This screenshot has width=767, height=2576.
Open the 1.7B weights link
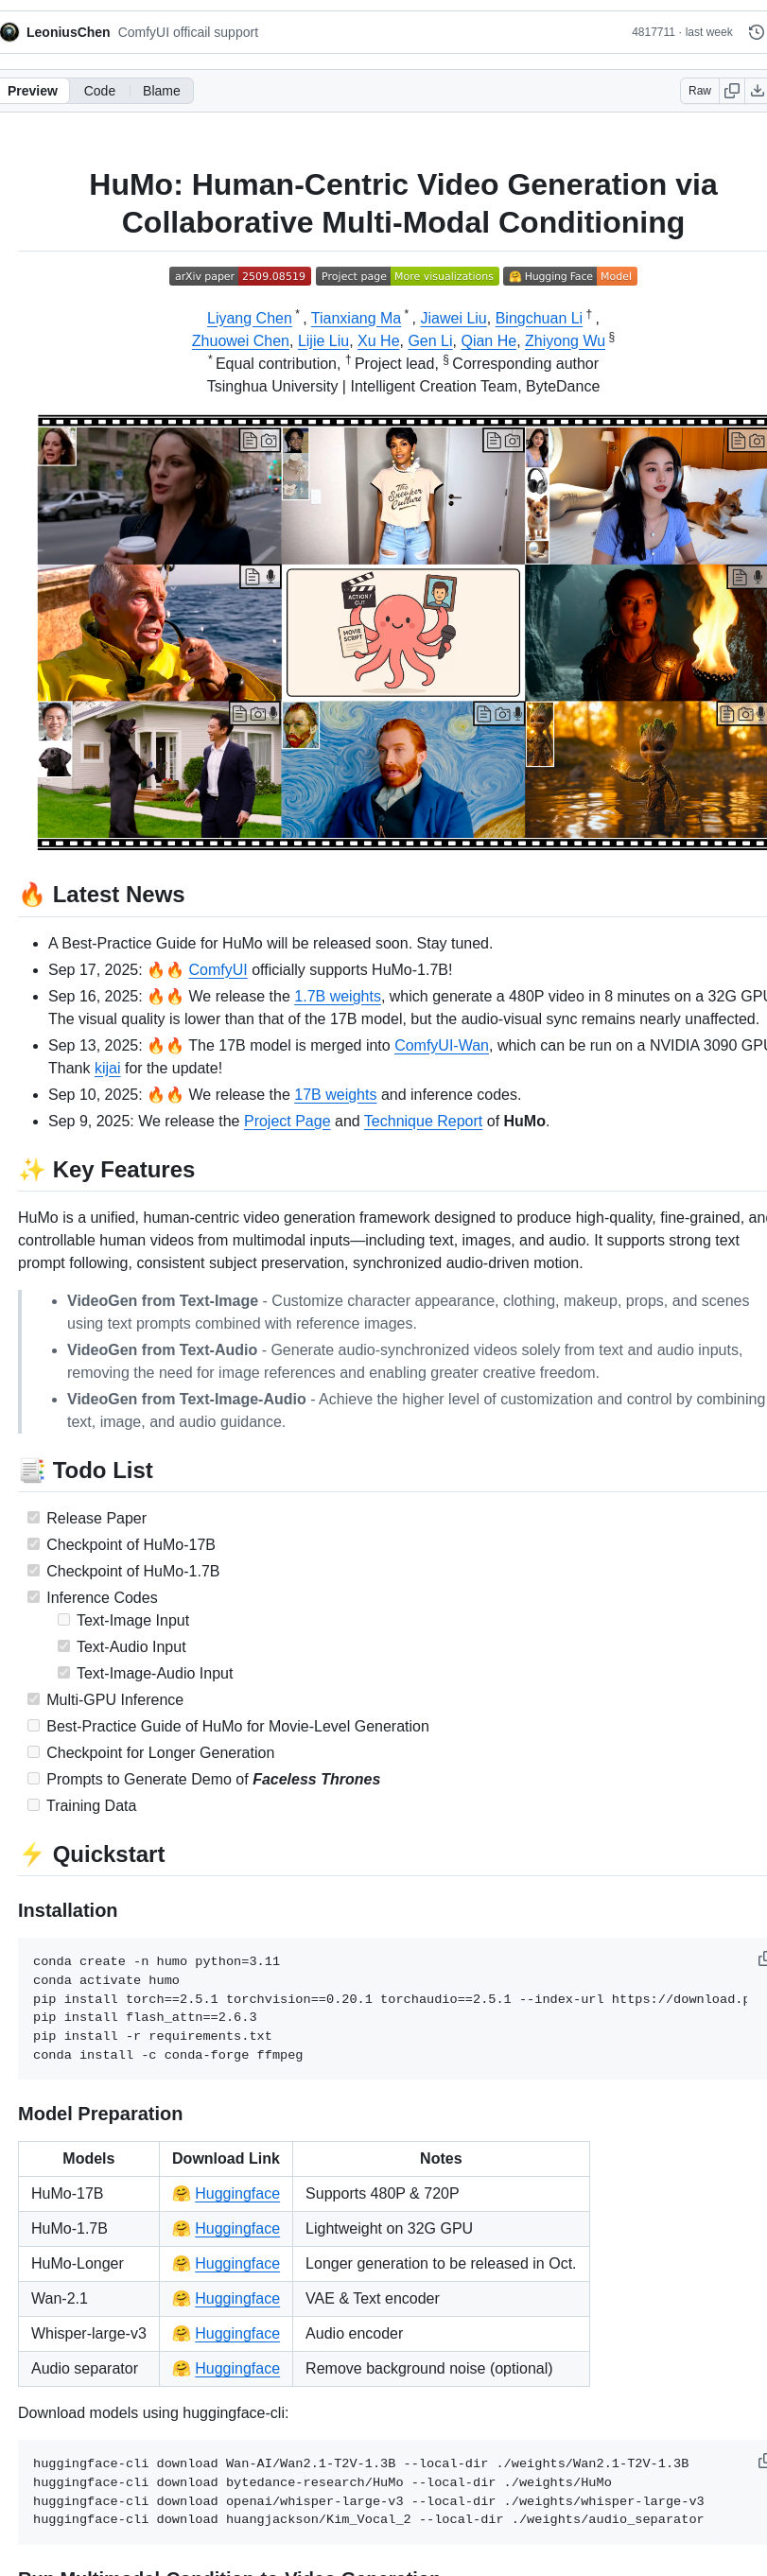tap(337, 996)
